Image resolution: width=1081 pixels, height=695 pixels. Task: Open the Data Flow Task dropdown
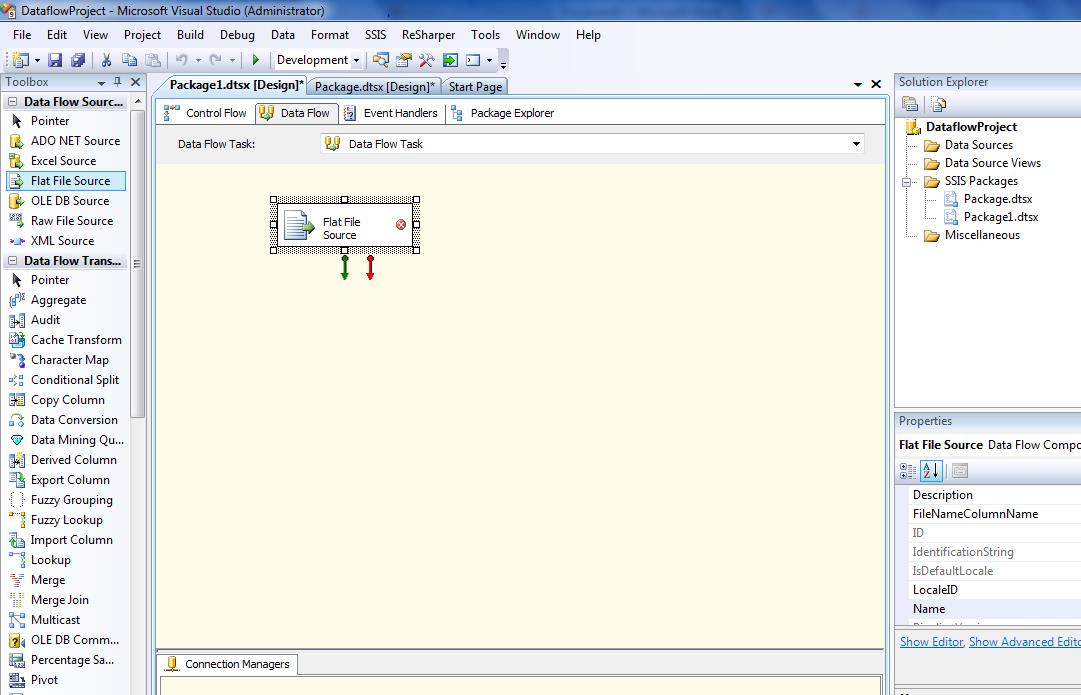pyautogui.click(x=856, y=144)
